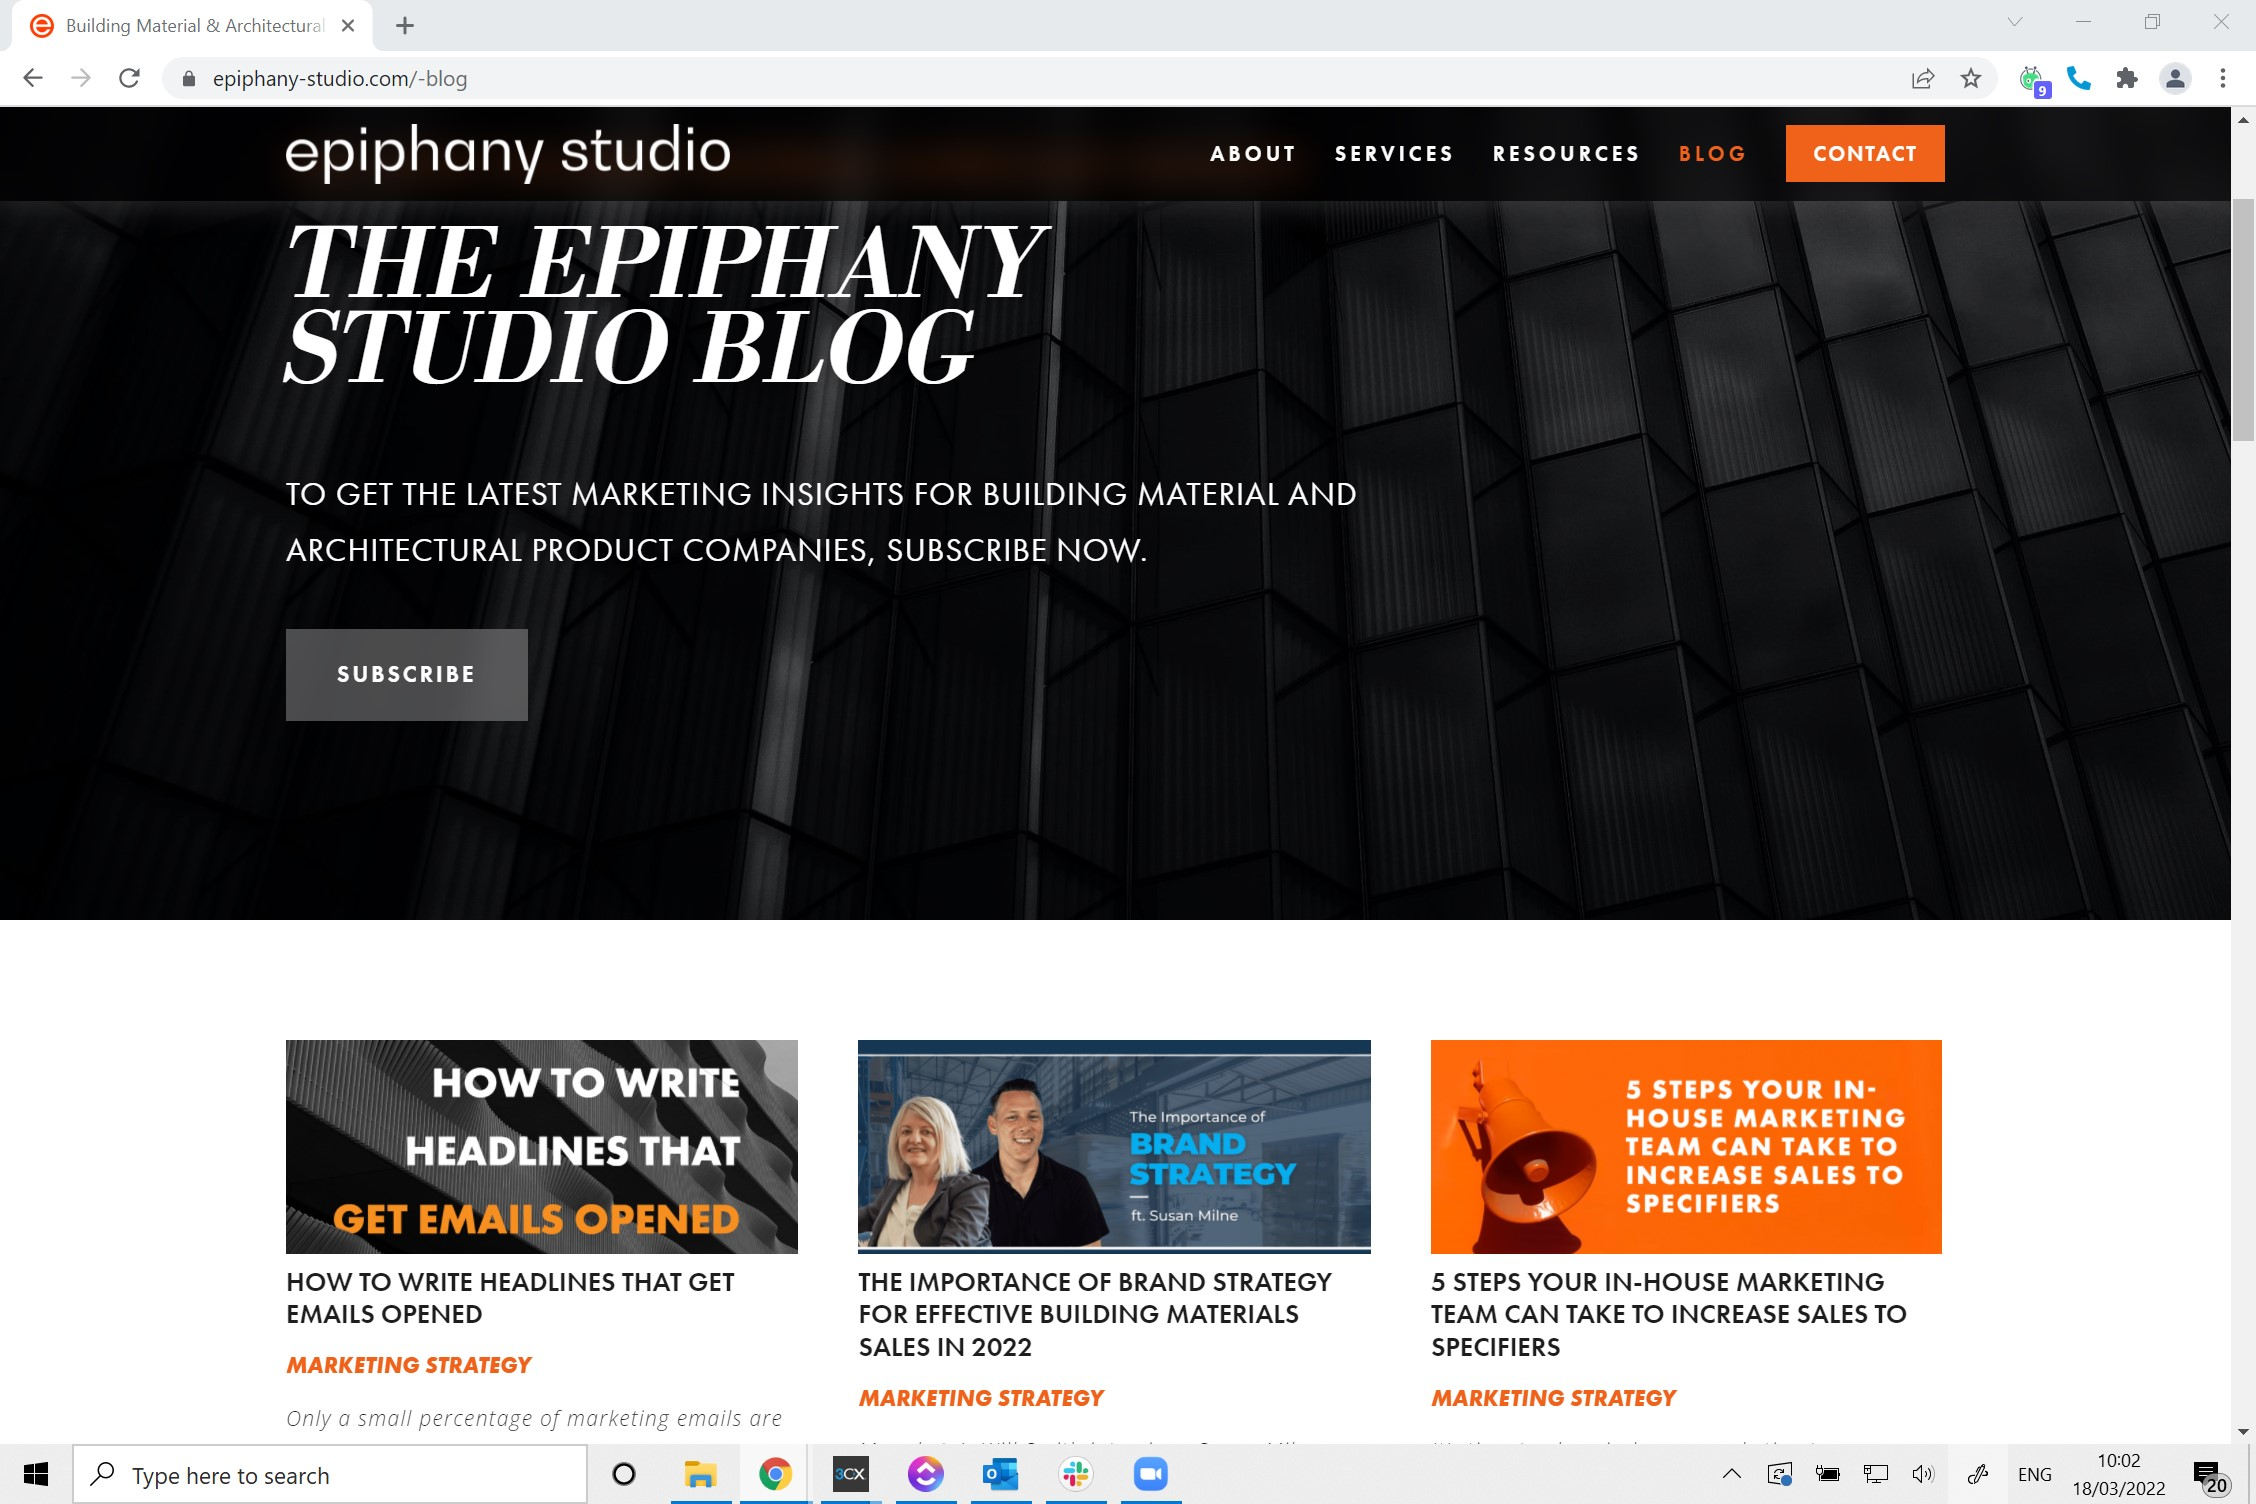Click the scrollbar up arrow

coord(2243,119)
